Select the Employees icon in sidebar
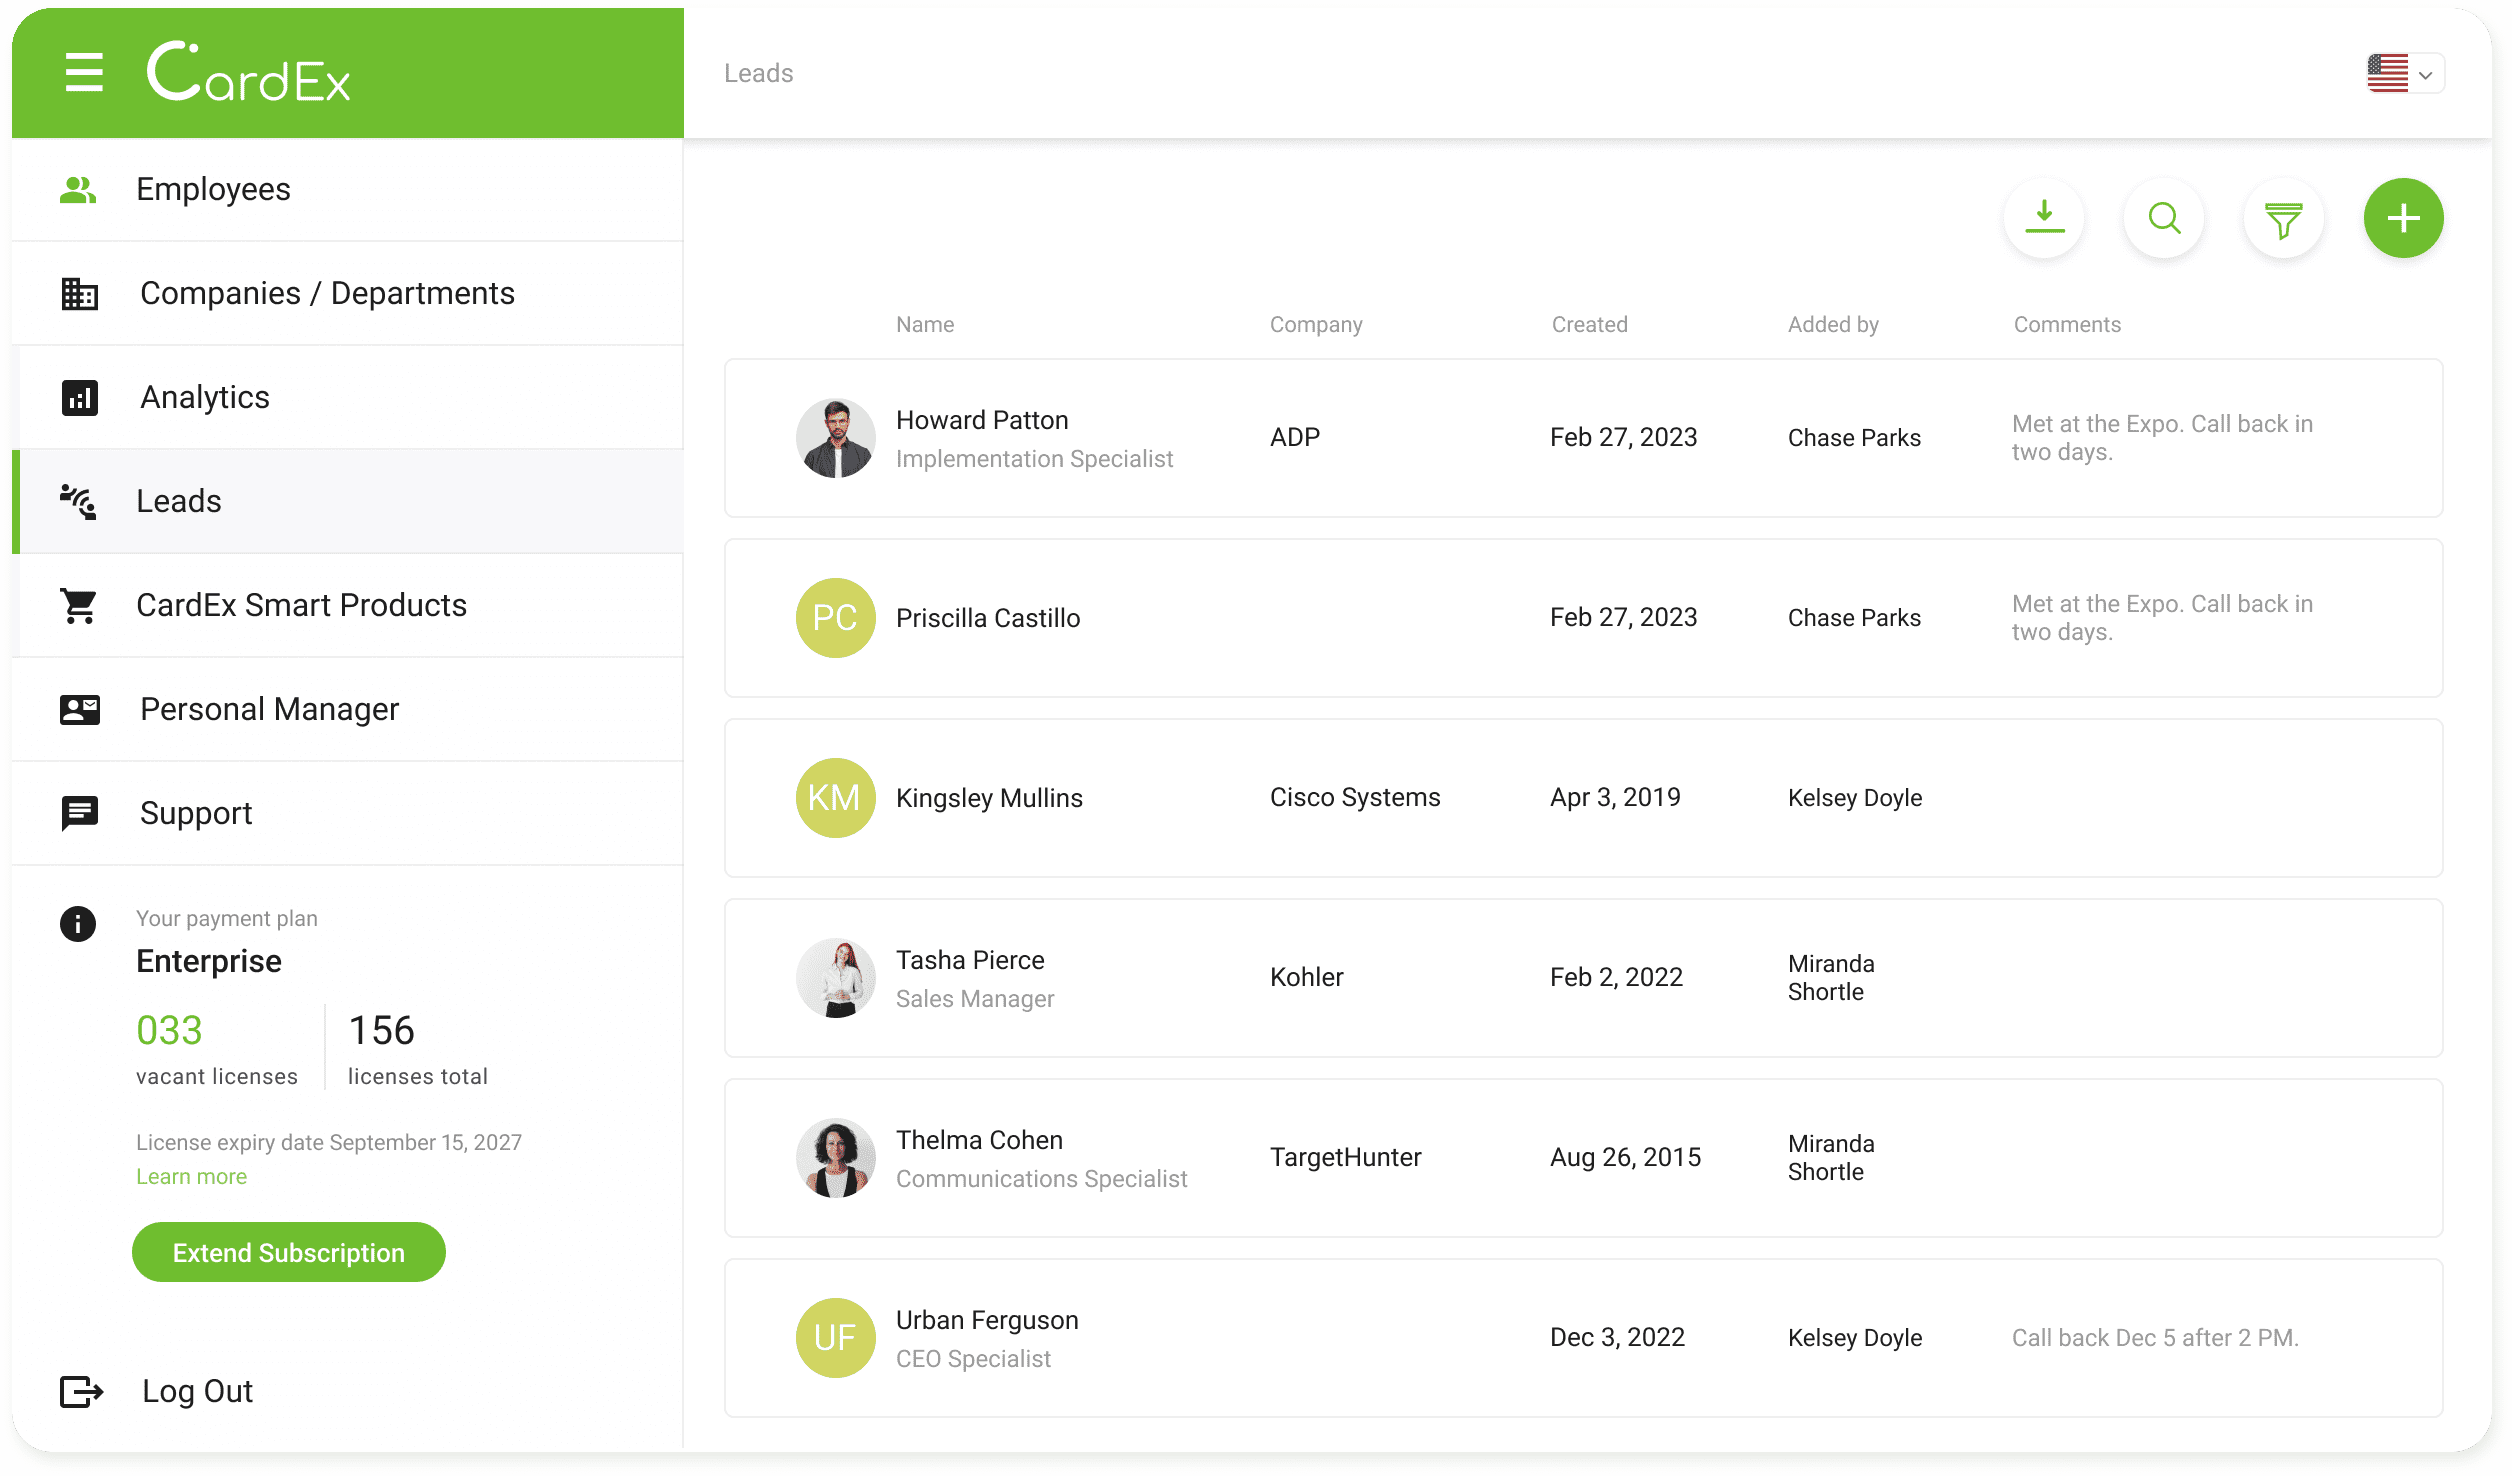2512x1476 pixels. (79, 188)
